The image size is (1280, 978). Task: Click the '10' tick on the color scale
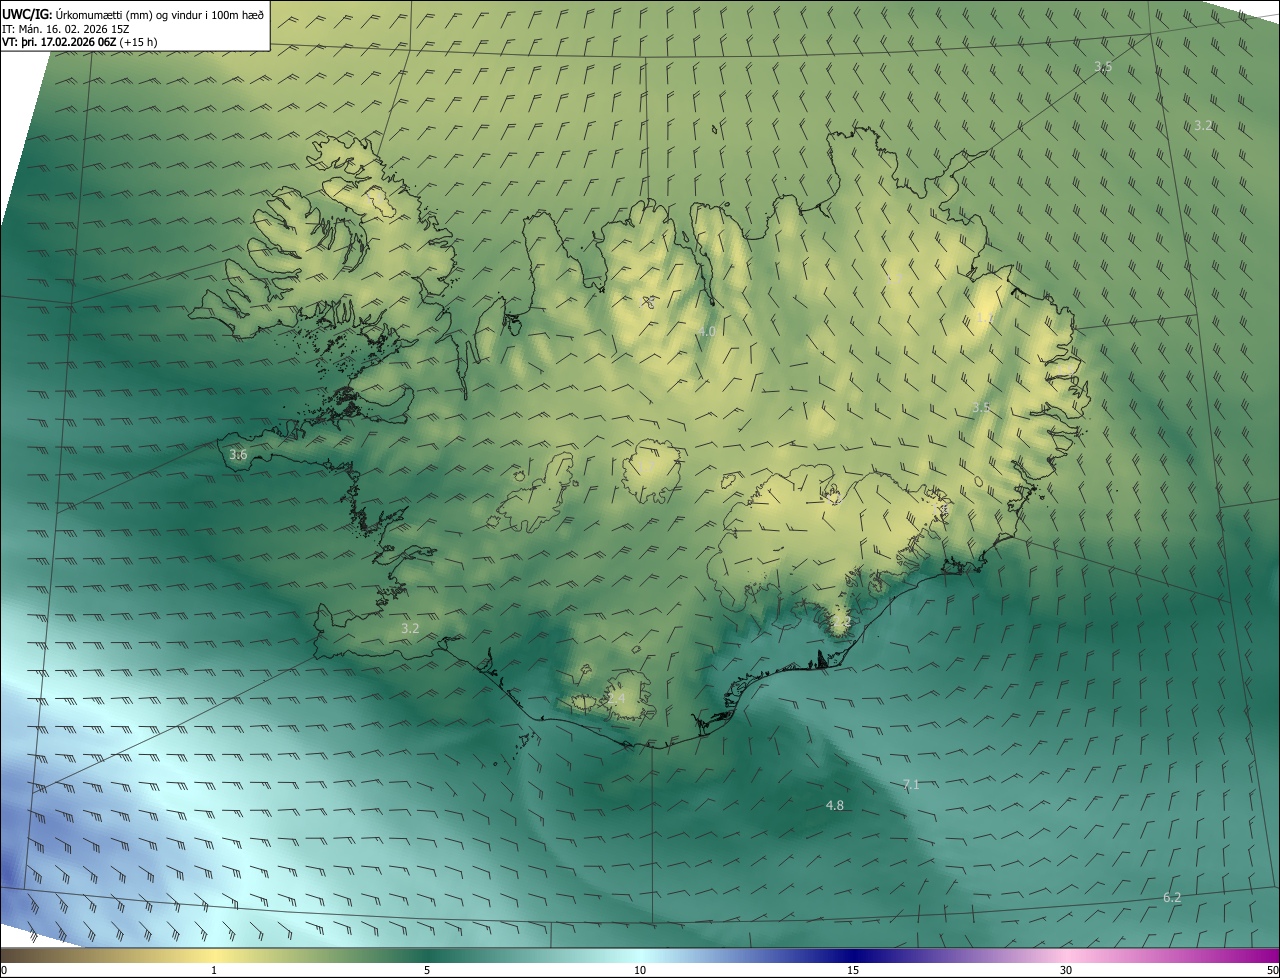640,970
